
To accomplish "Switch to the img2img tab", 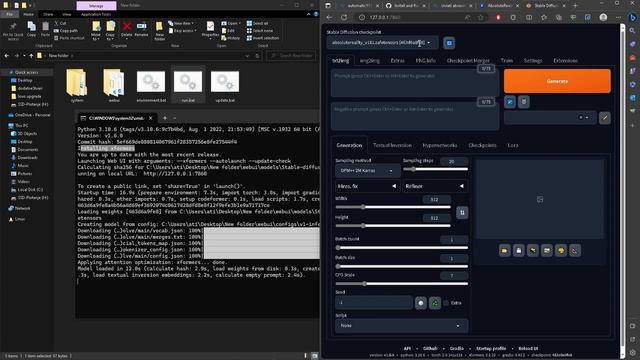I will tap(369, 60).
